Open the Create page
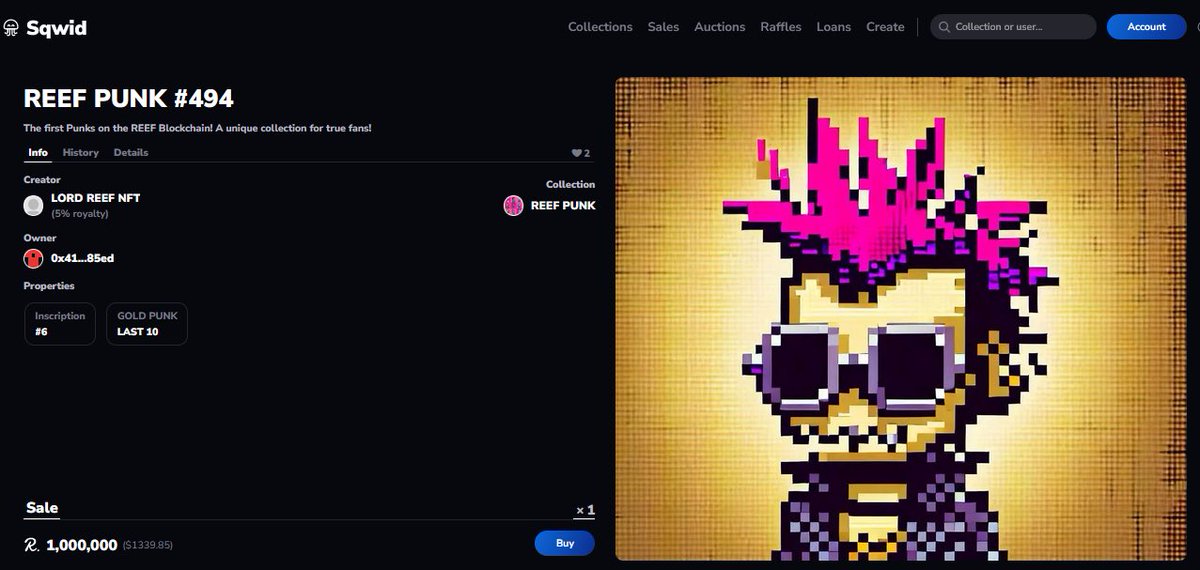1200x570 pixels. click(885, 27)
